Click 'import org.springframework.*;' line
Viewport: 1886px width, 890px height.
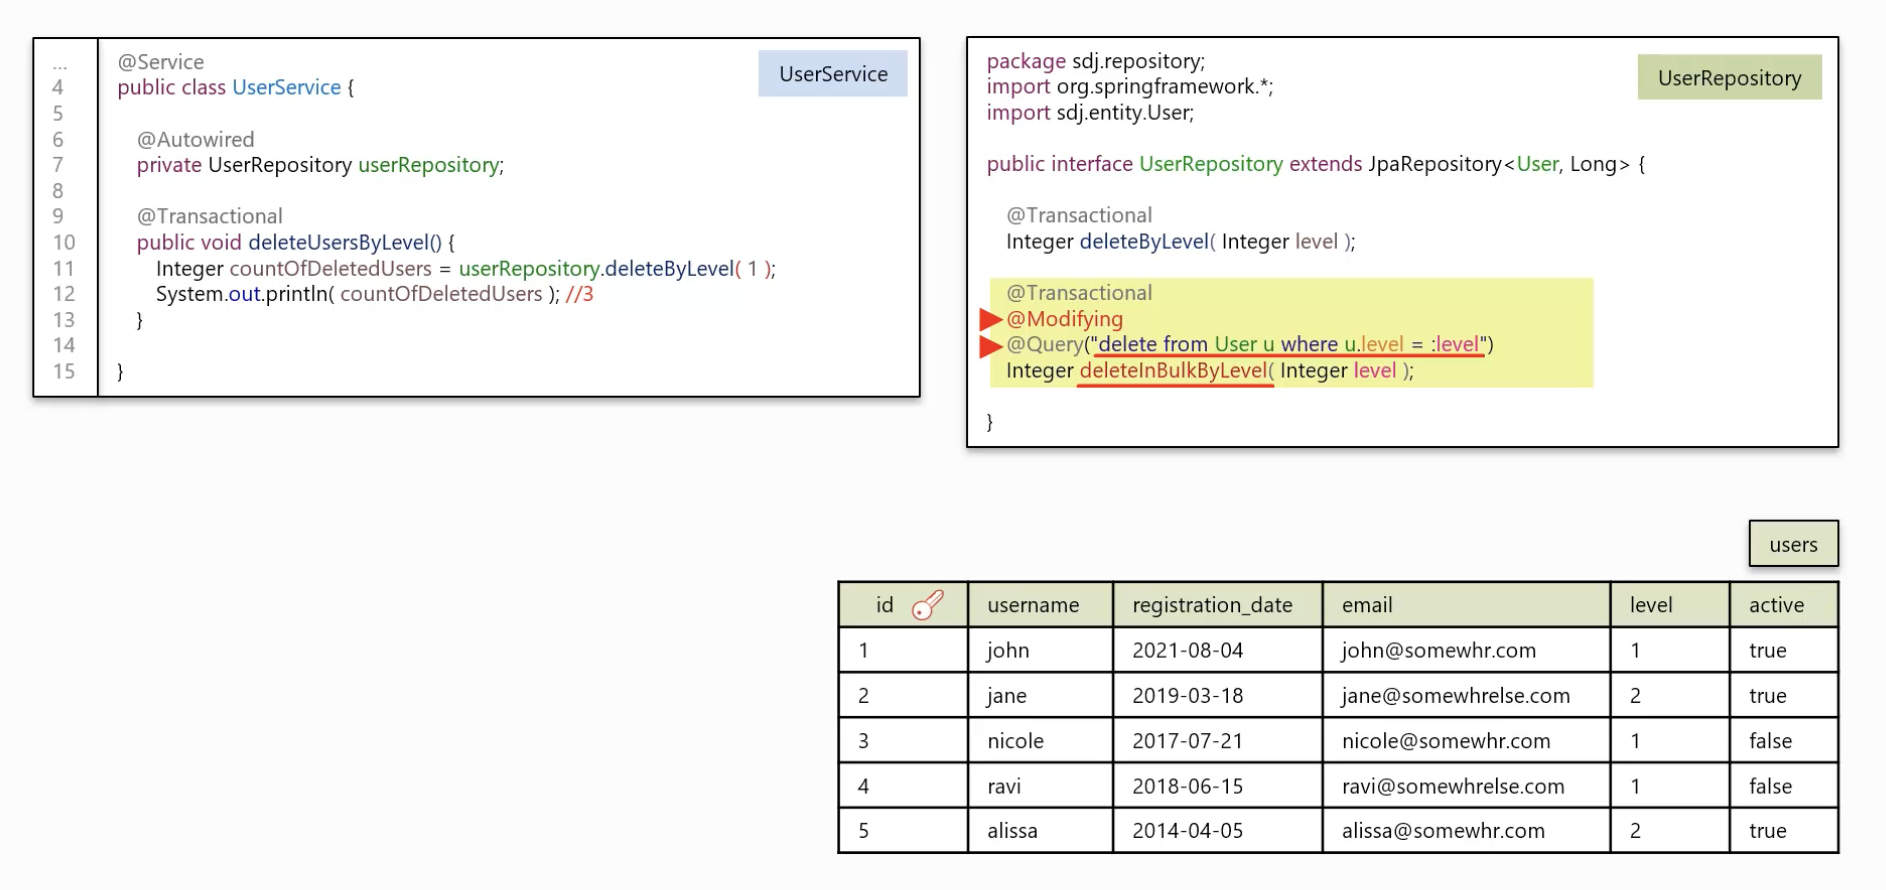pos(1130,87)
